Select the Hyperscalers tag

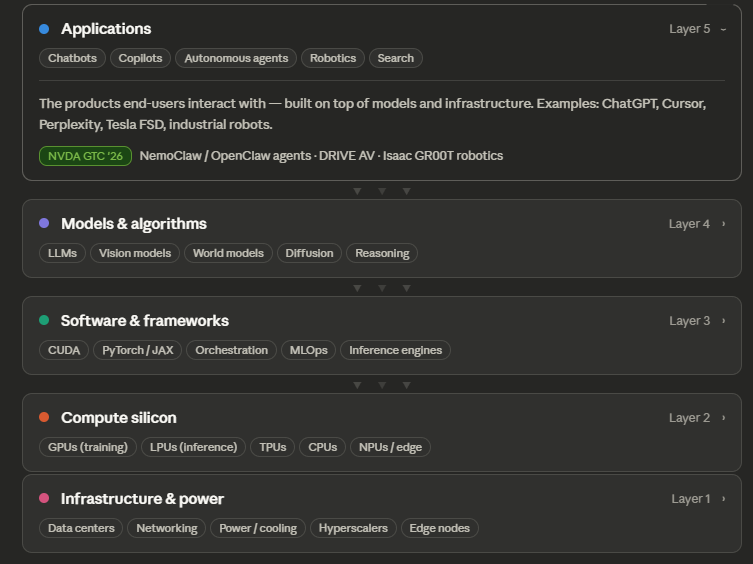(353, 528)
